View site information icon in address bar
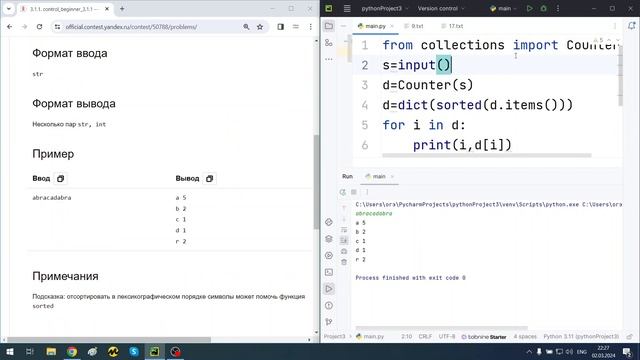The width and height of the screenshot is (640, 360). (58, 27)
